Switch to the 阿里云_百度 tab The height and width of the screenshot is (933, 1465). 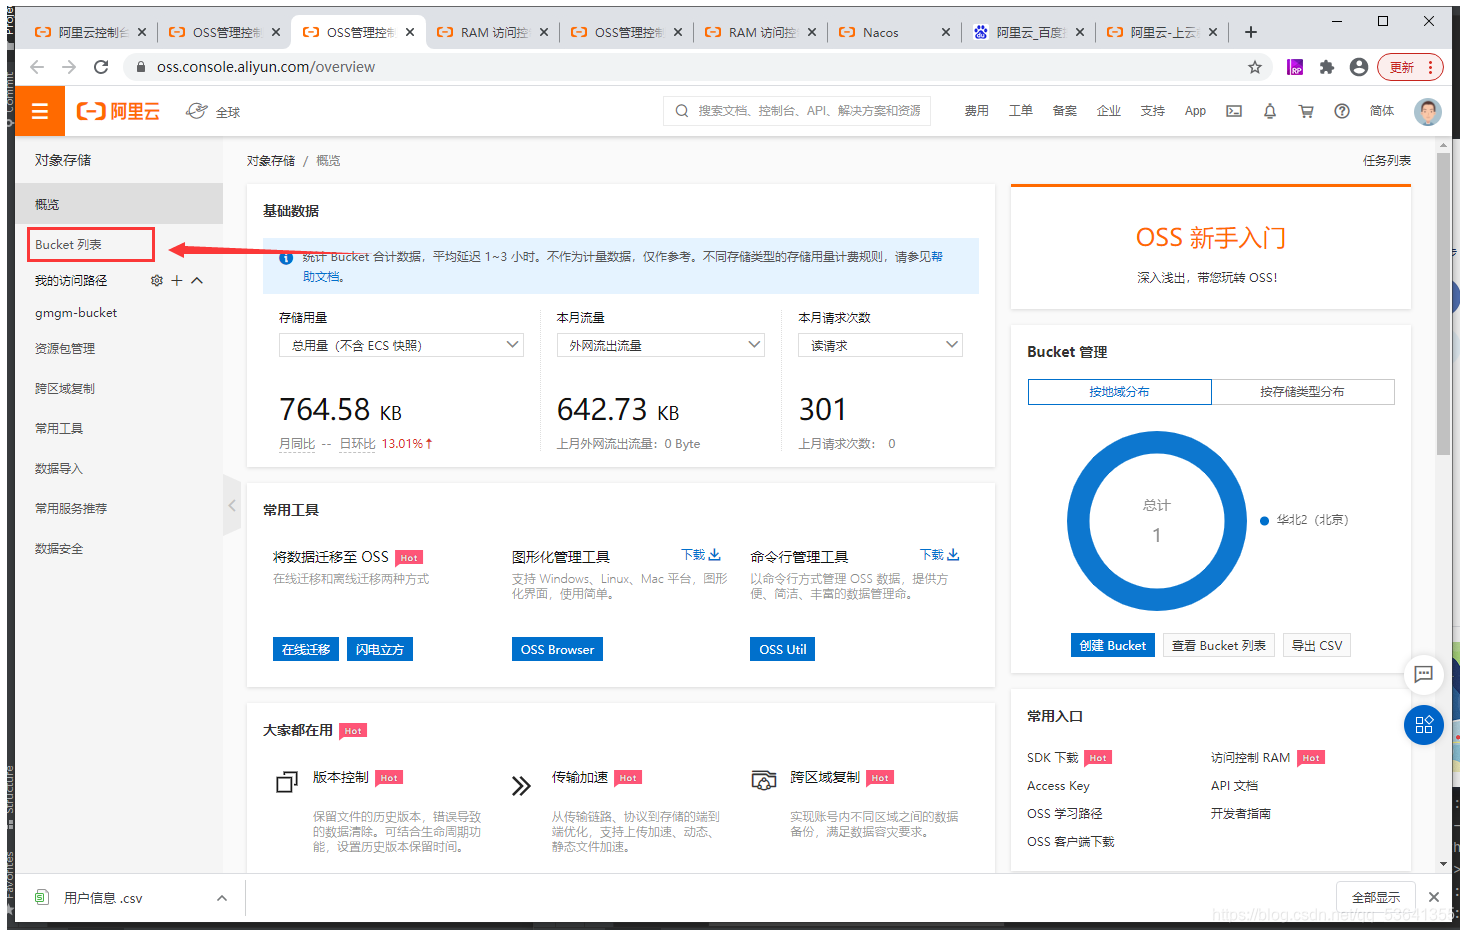(x=1028, y=32)
